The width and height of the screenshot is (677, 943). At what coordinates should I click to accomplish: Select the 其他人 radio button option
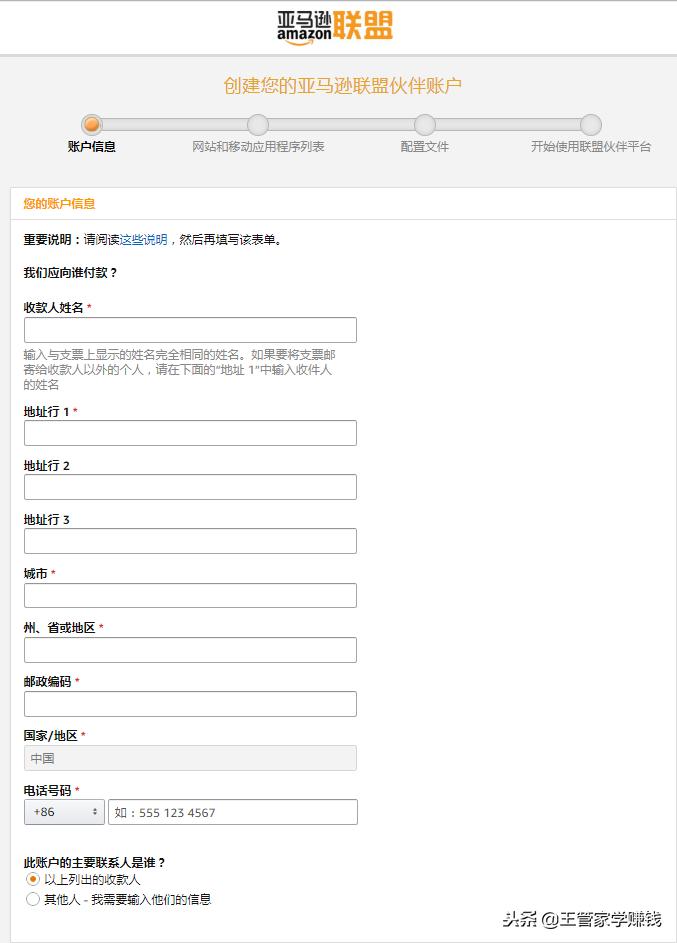pyautogui.click(x=32, y=899)
